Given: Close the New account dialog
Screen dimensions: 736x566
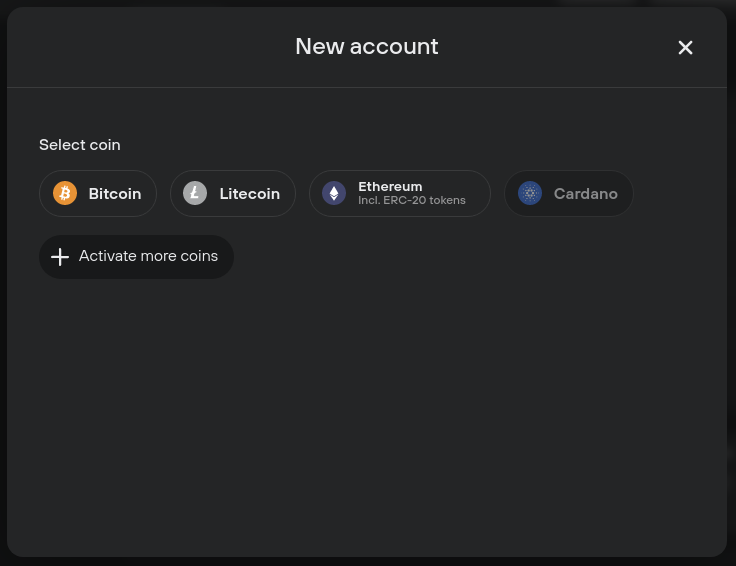Looking at the screenshot, I should coord(685,47).
